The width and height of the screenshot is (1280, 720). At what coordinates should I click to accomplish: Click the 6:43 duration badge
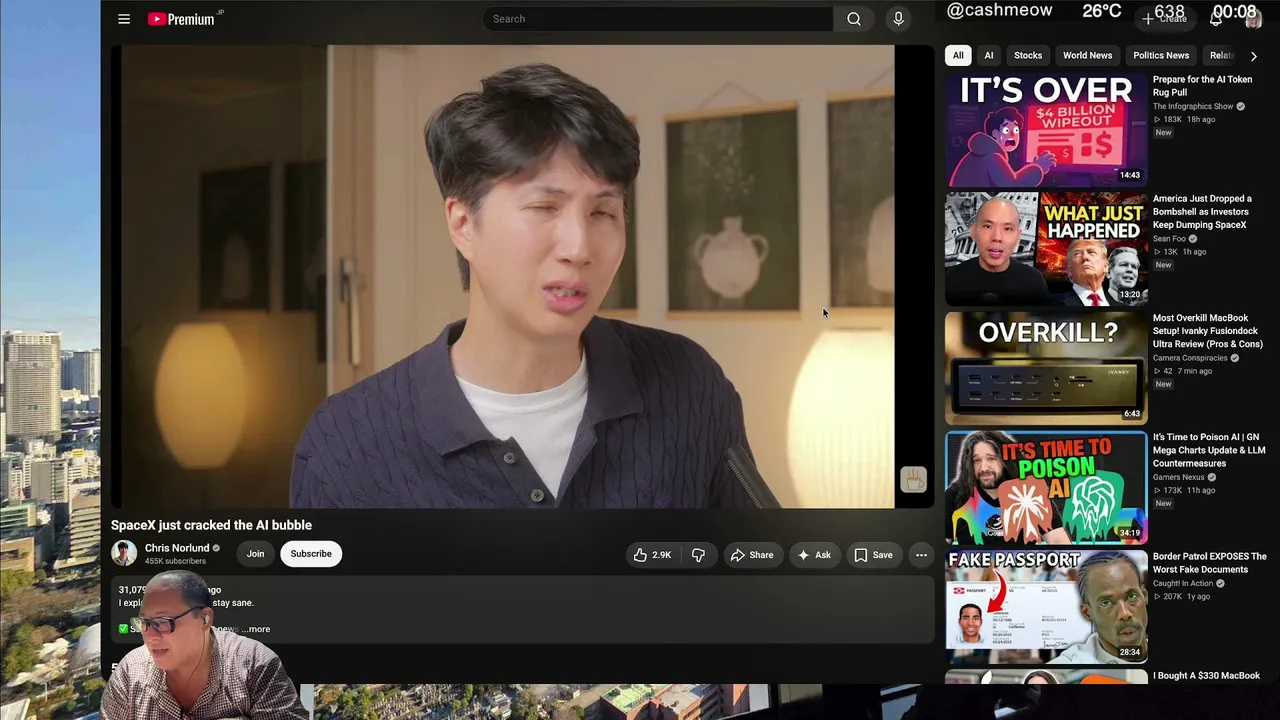pos(1132,413)
